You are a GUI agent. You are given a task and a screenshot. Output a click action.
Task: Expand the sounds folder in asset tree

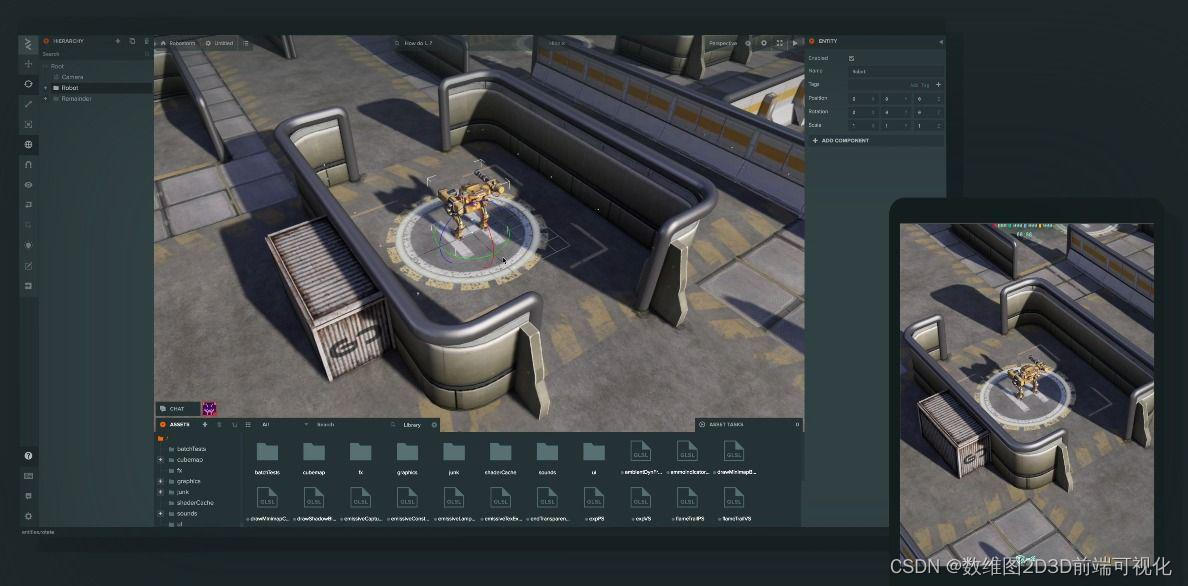point(161,513)
